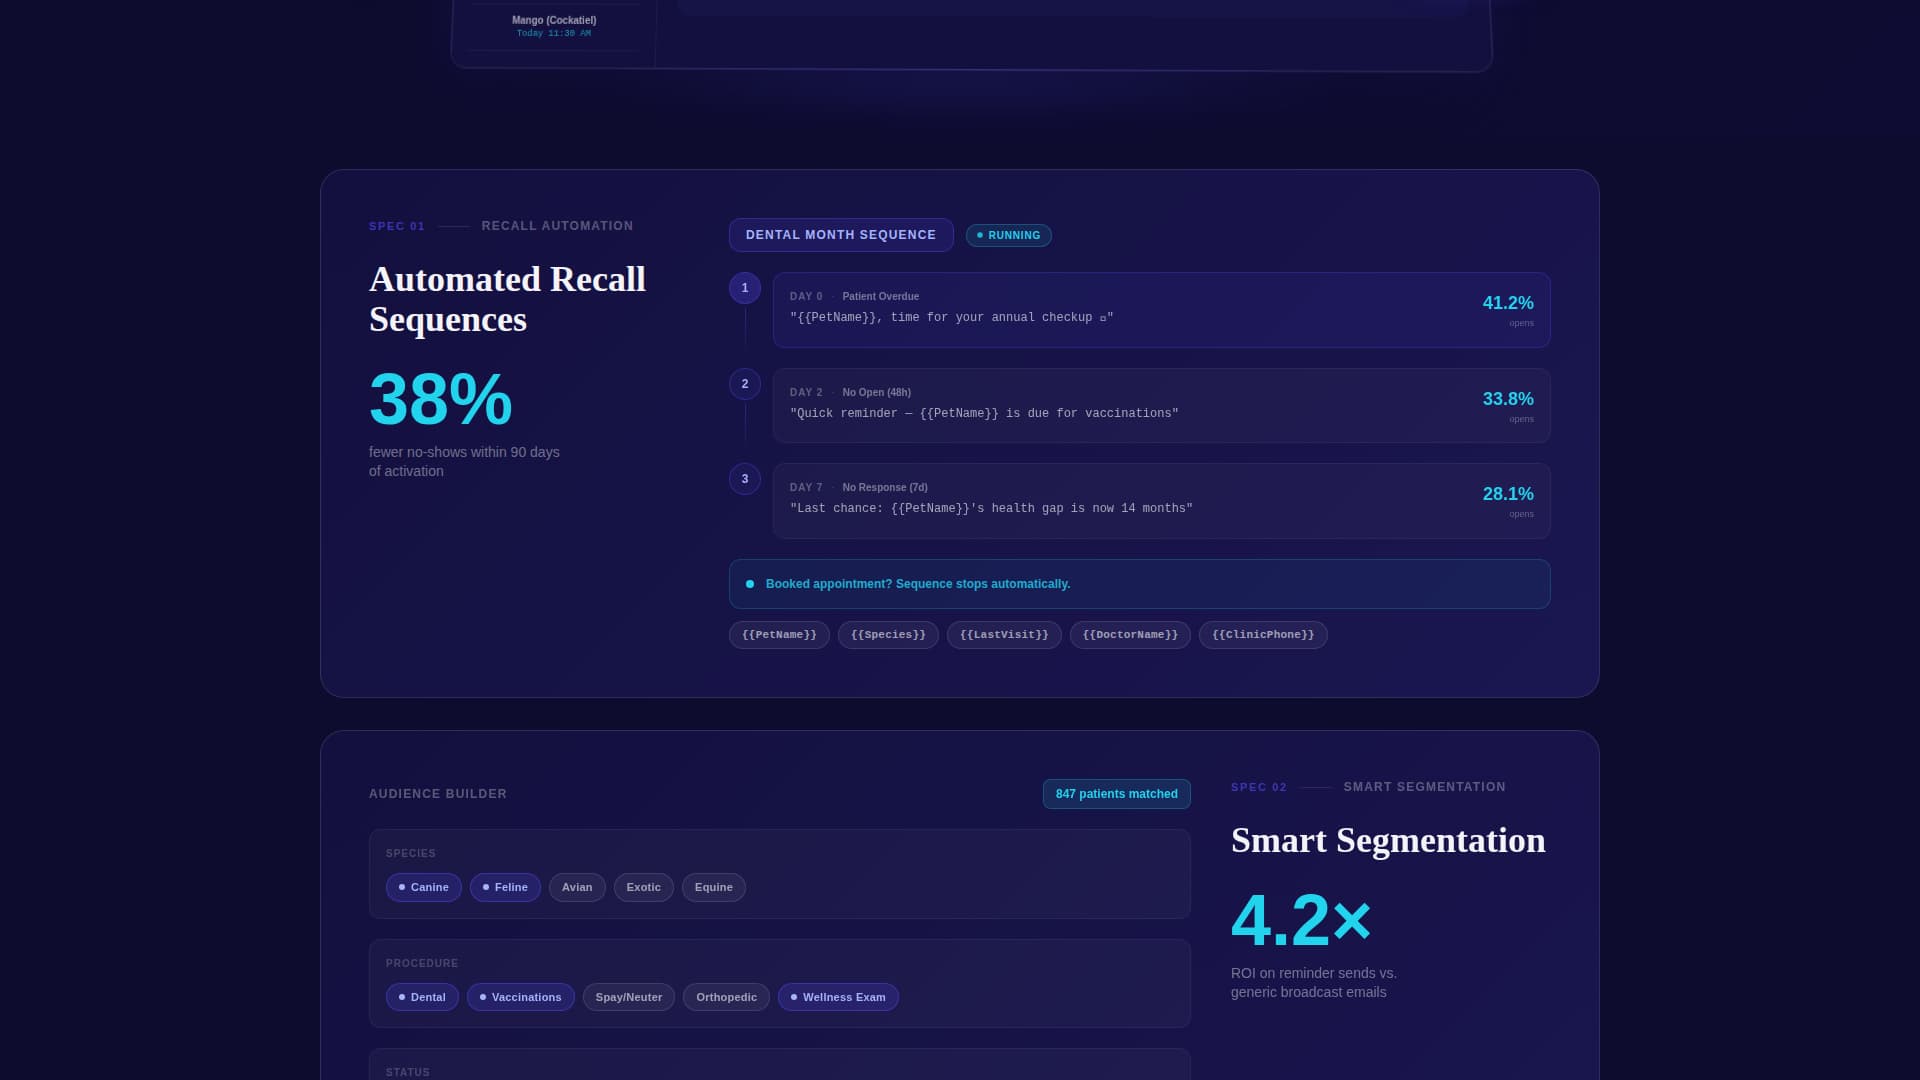Toggle the Feline species chip

pos(505,887)
